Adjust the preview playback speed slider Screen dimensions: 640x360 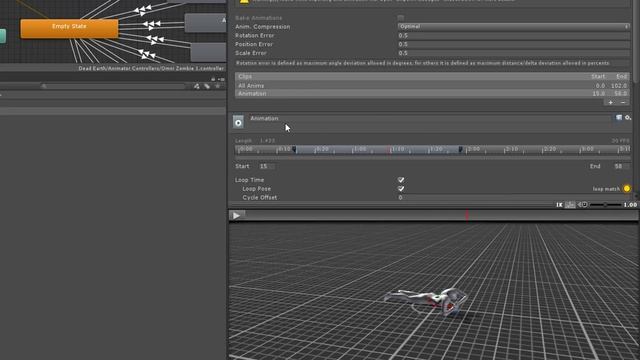click(x=605, y=204)
